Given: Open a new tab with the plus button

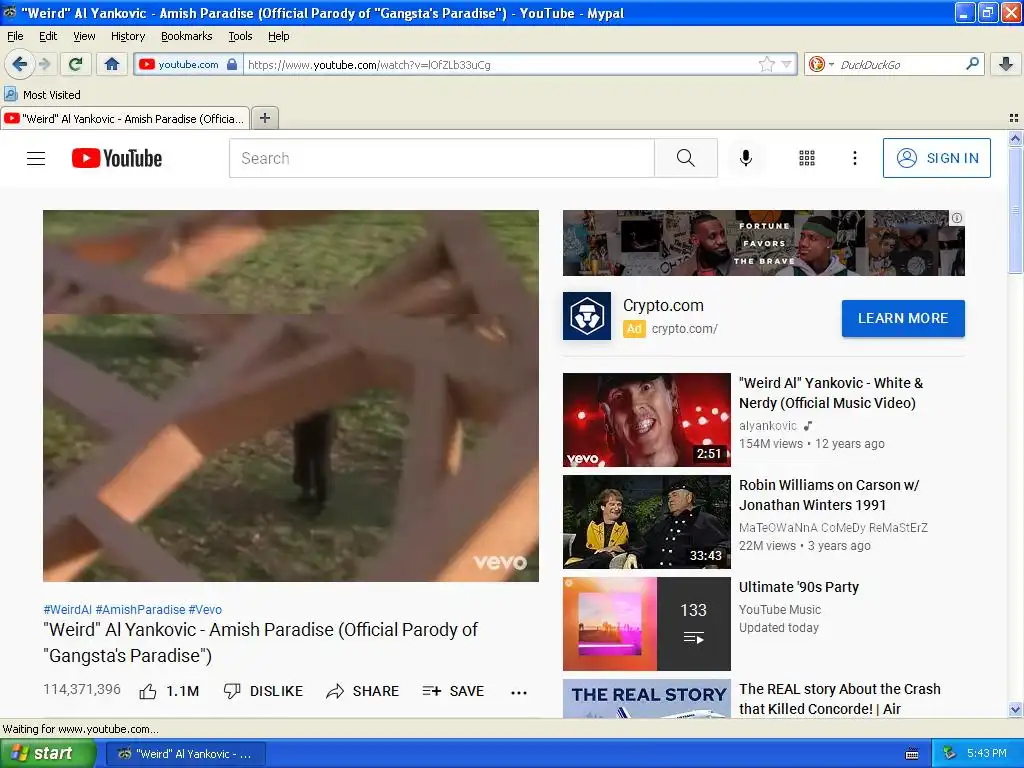Looking at the screenshot, I should coord(264,118).
